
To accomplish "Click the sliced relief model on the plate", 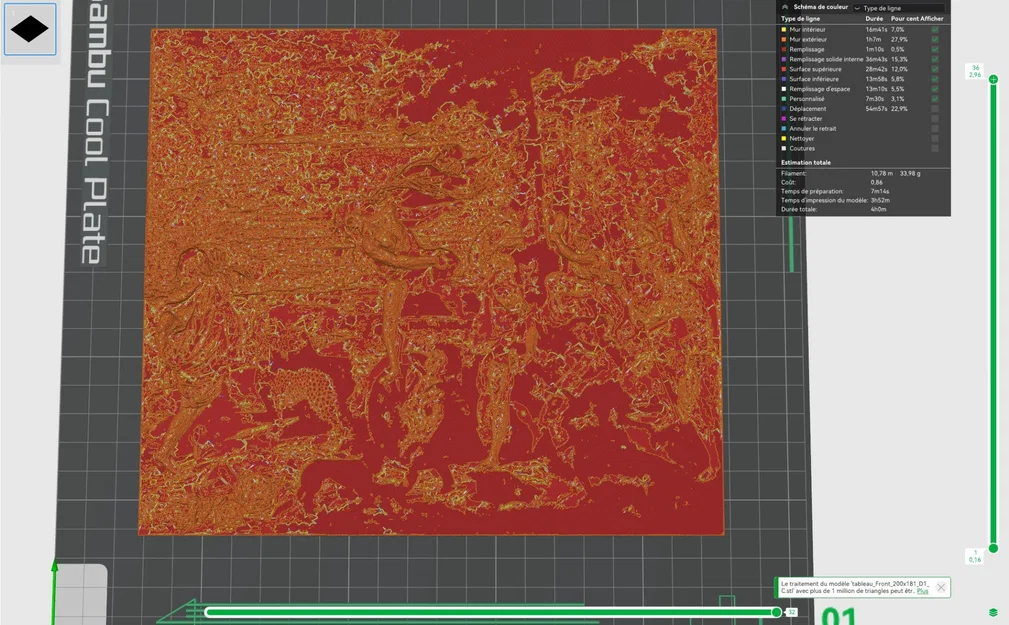I will pos(431,281).
